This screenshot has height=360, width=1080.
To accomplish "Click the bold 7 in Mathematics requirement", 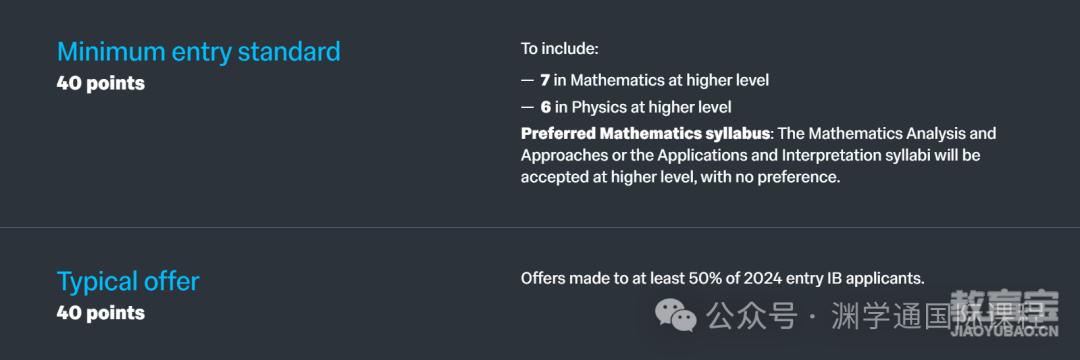I will (545, 81).
